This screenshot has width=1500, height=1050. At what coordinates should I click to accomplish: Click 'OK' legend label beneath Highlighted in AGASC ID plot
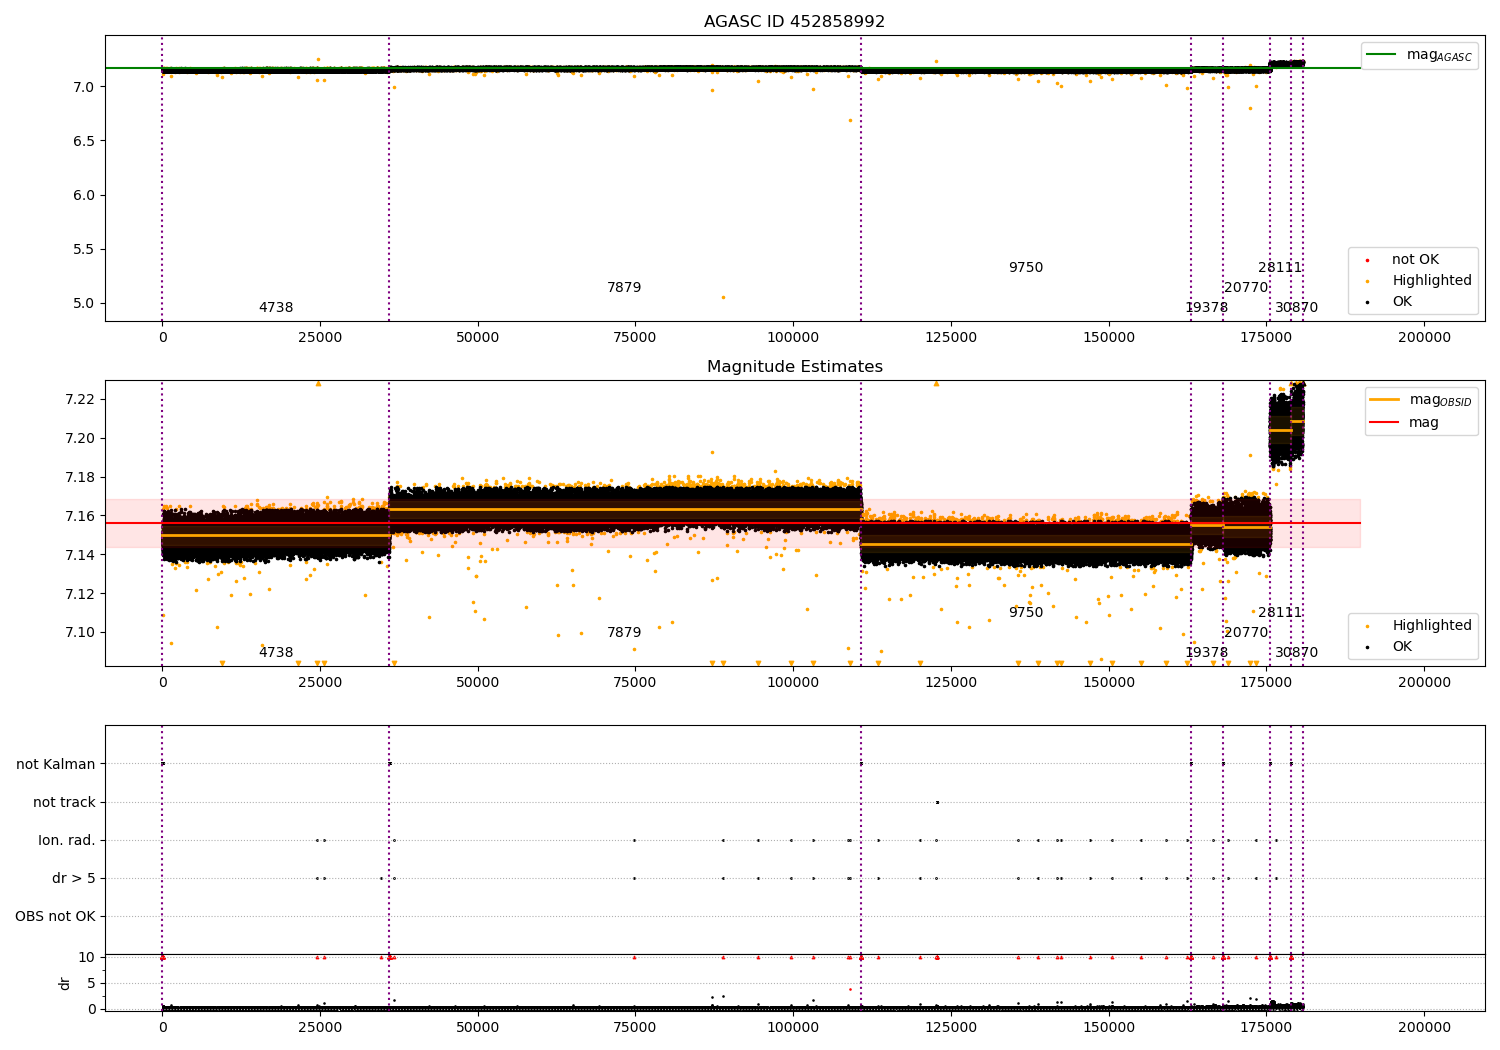click(1402, 302)
